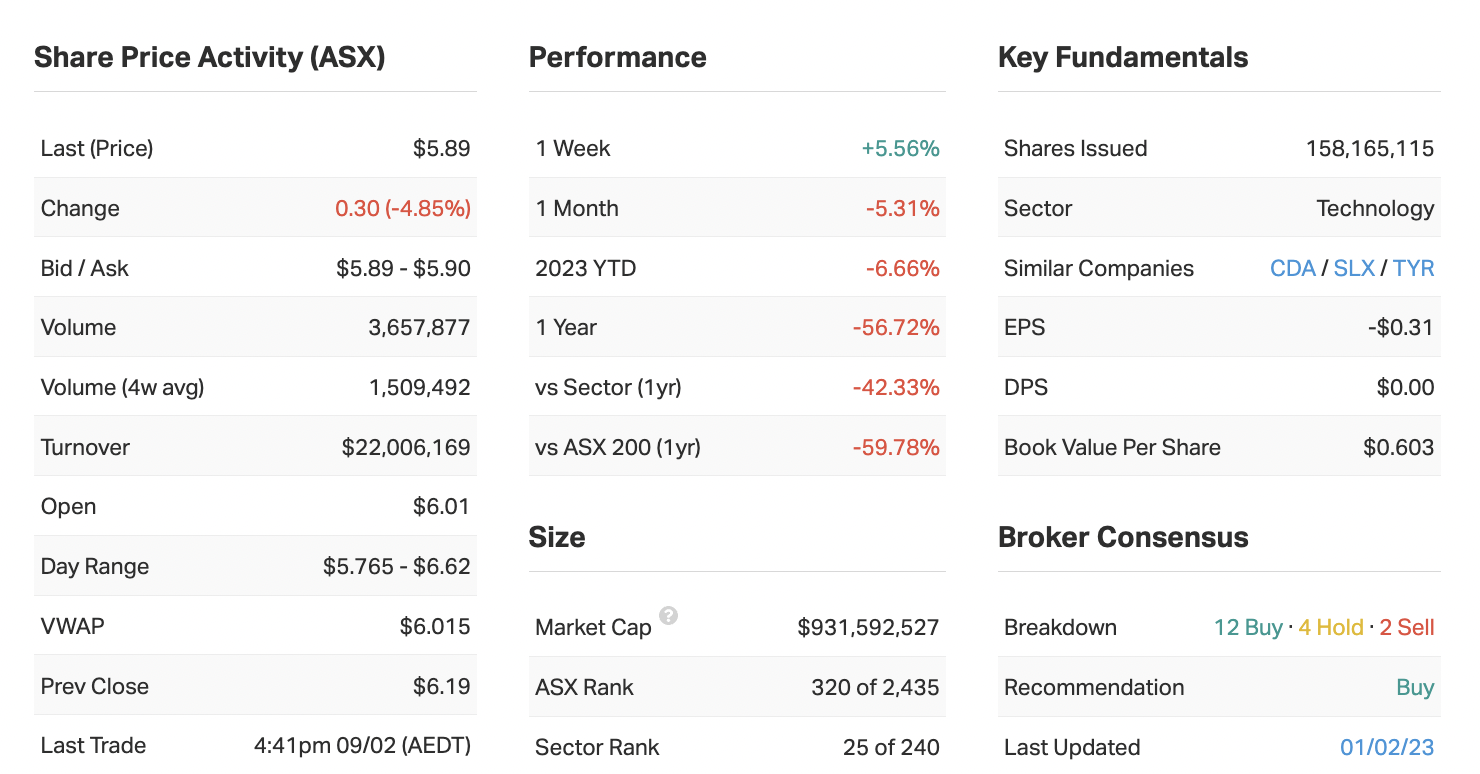The height and width of the screenshot is (774, 1480).
Task: Click the Size section heading
Action: [556, 537]
